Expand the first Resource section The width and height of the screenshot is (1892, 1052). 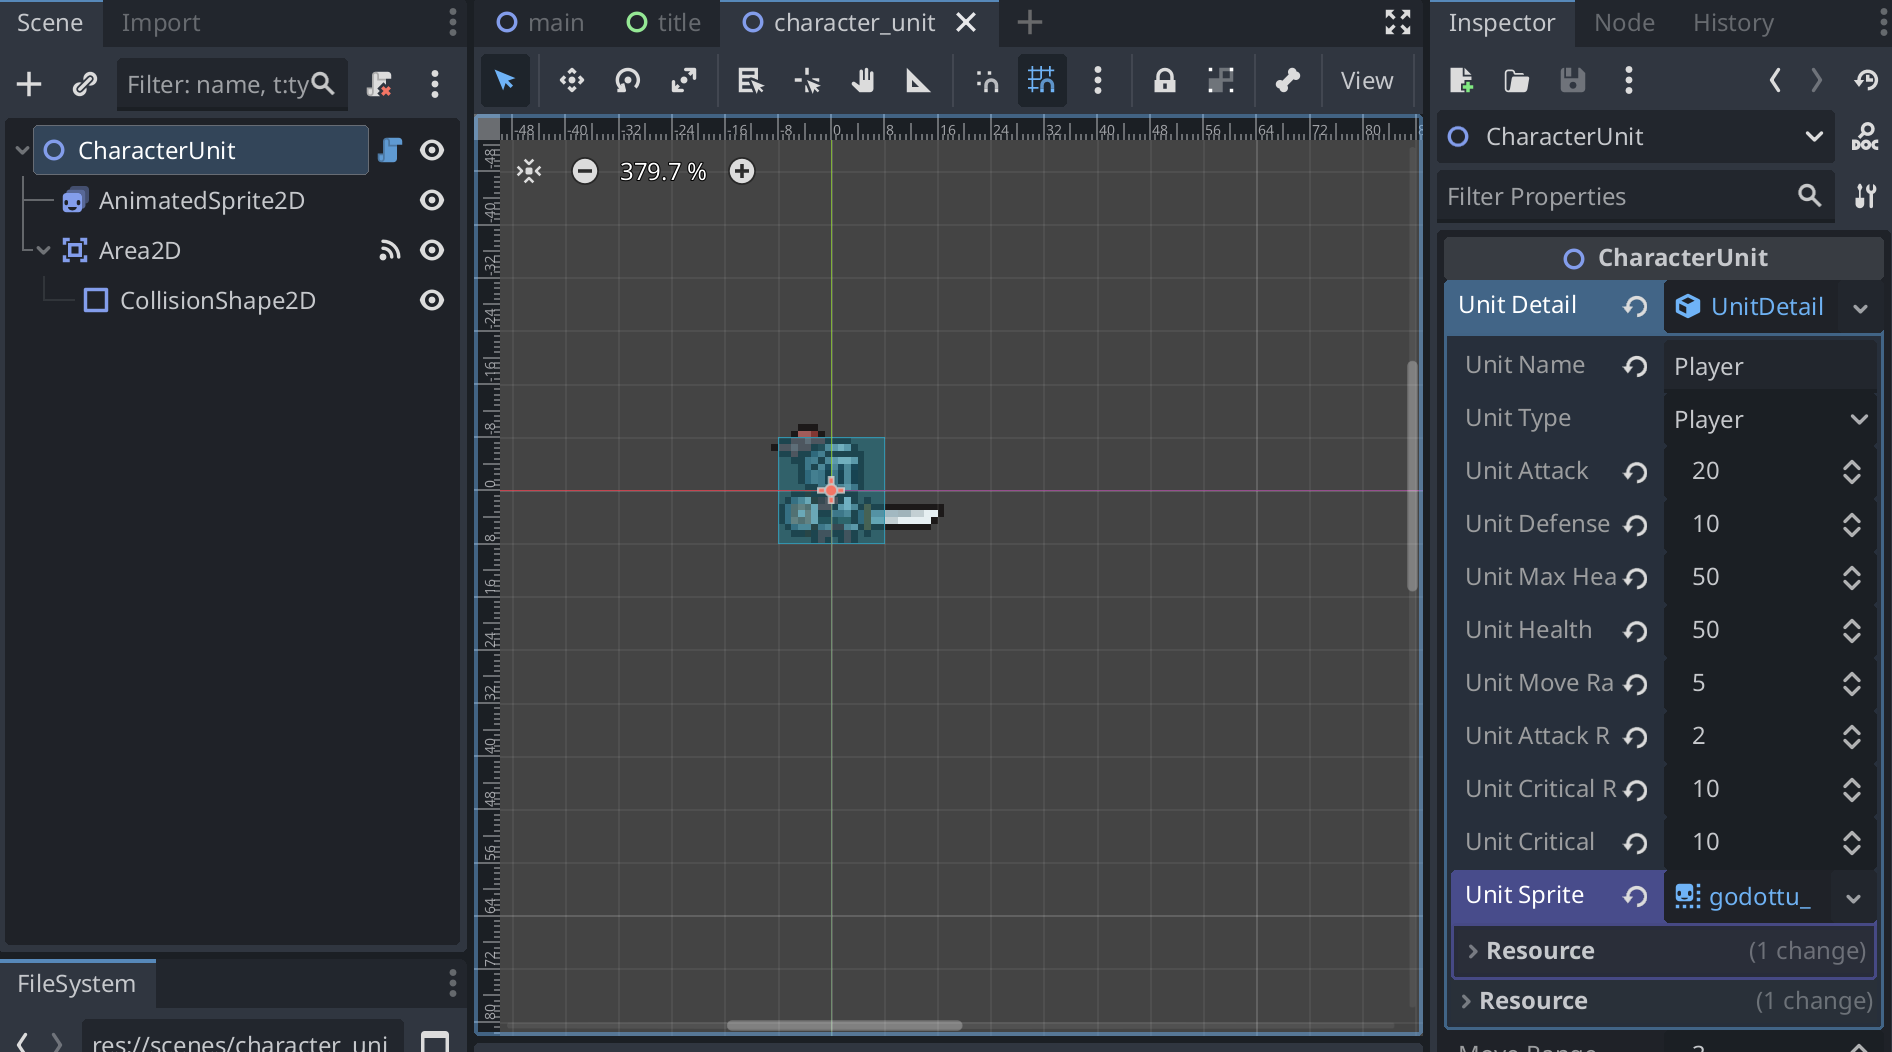1540,951
